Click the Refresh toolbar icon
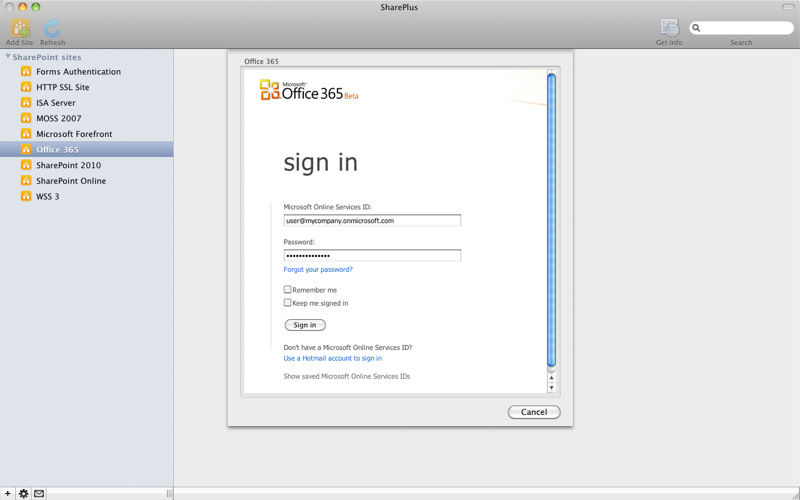Viewport: 800px width, 500px height. tap(52, 29)
